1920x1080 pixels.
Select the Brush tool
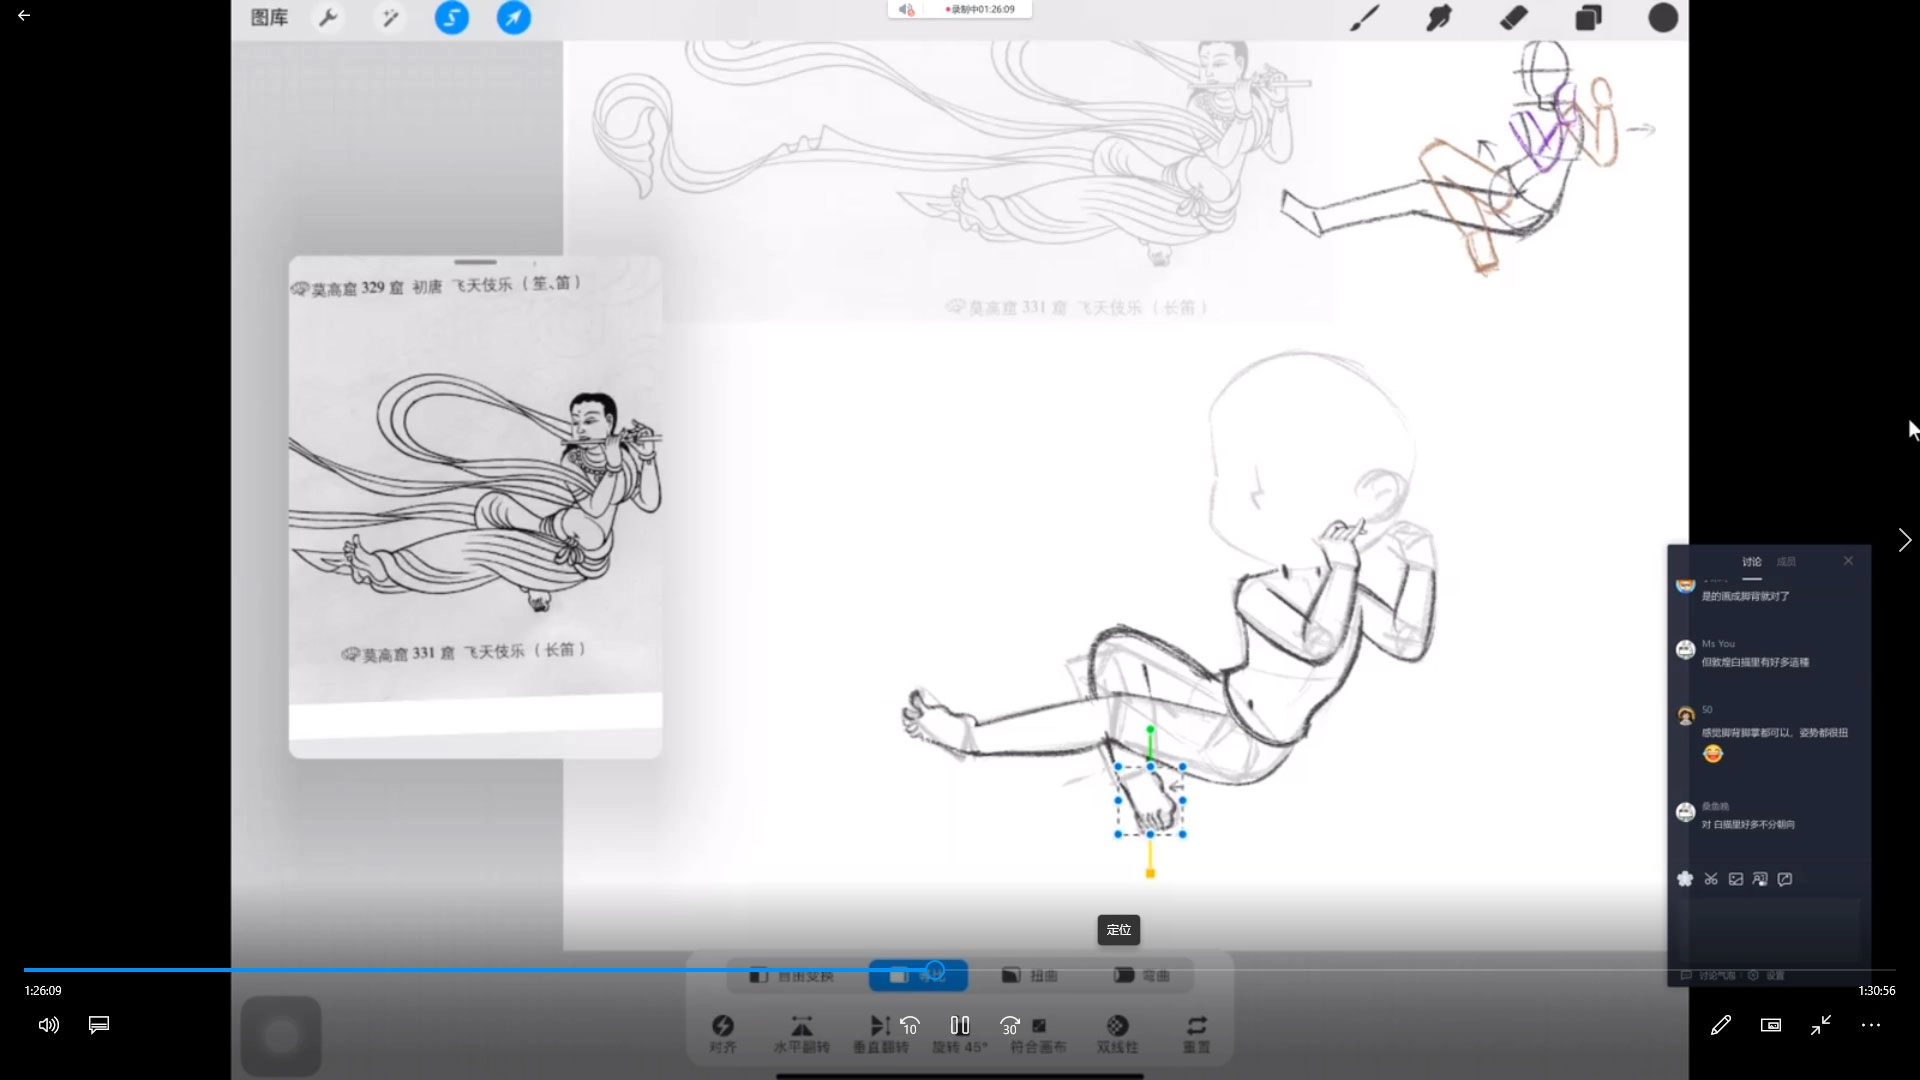pyautogui.click(x=1364, y=17)
